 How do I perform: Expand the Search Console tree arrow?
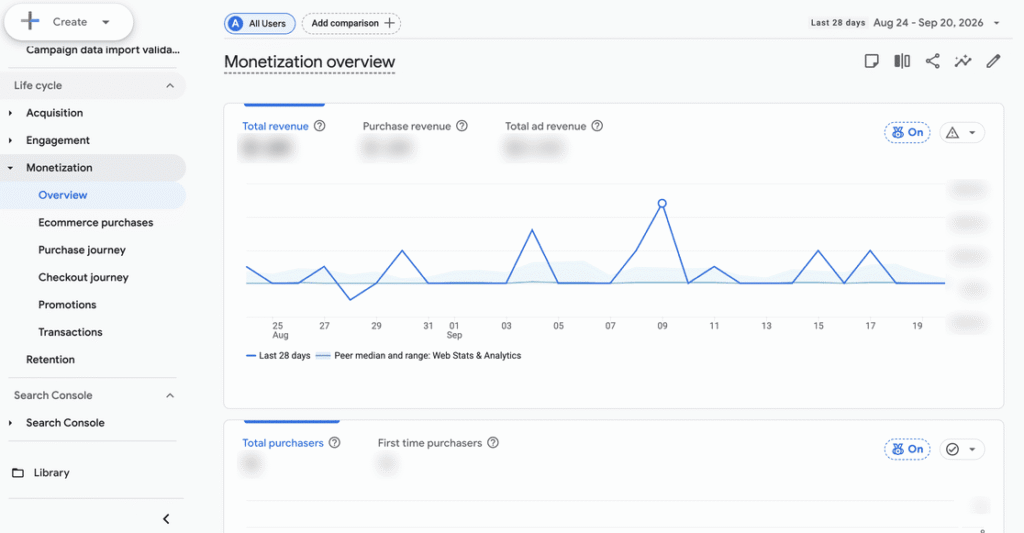[x=10, y=423]
